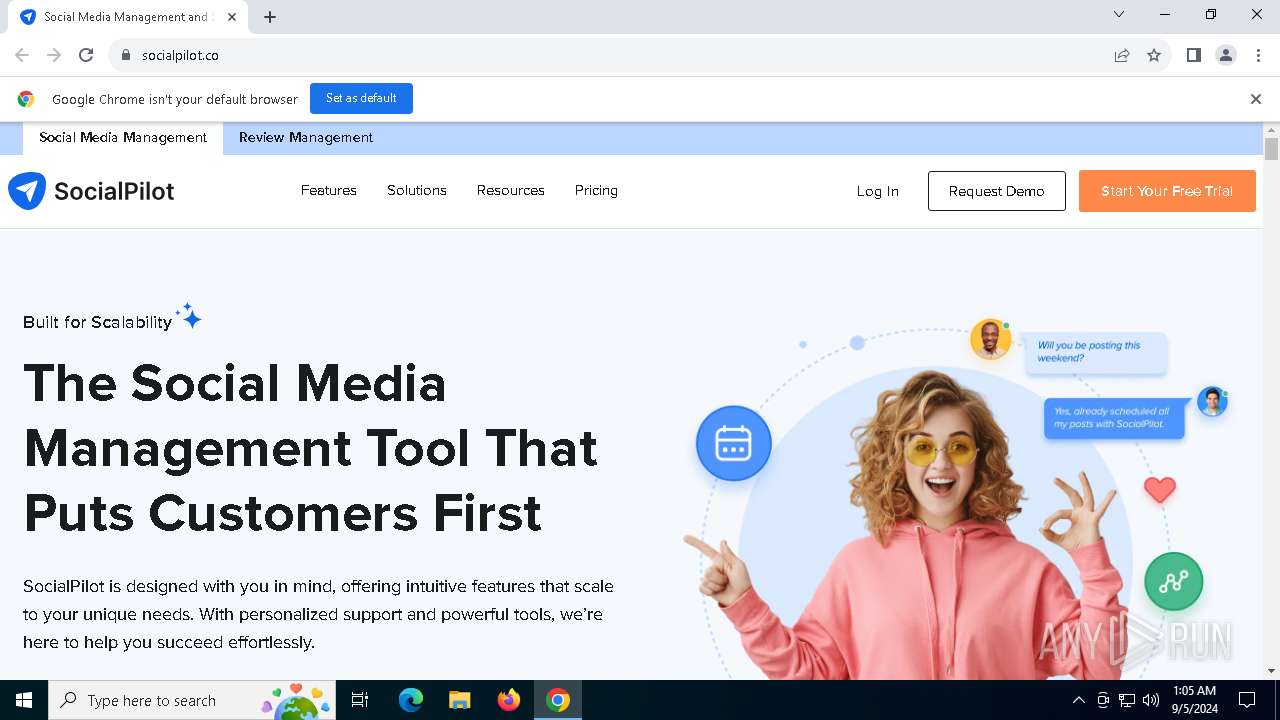Open Chrome's three-dot menu
This screenshot has height=720, width=1280.
click(x=1258, y=55)
